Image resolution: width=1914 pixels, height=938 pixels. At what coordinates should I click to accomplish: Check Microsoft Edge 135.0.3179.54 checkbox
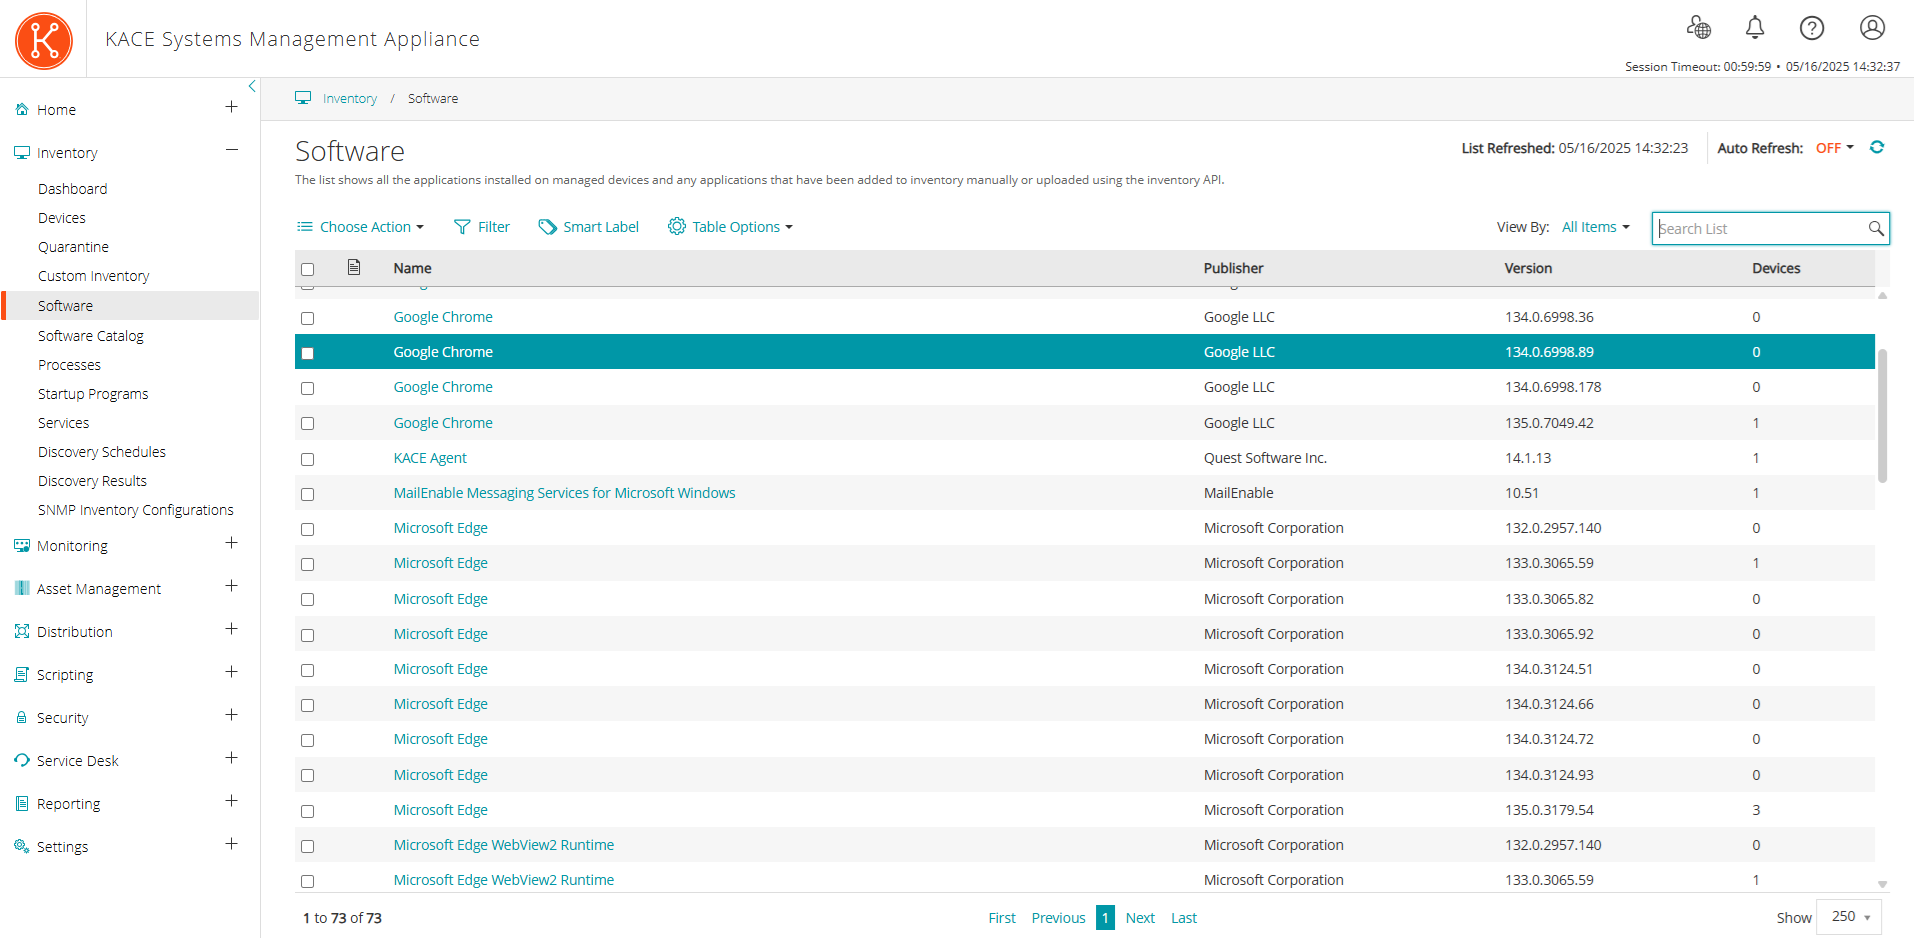pos(308,811)
